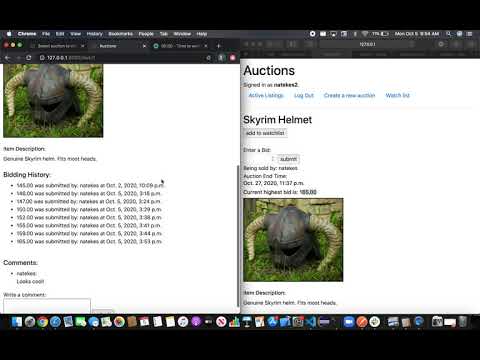Open the Edit menu

[60, 34]
